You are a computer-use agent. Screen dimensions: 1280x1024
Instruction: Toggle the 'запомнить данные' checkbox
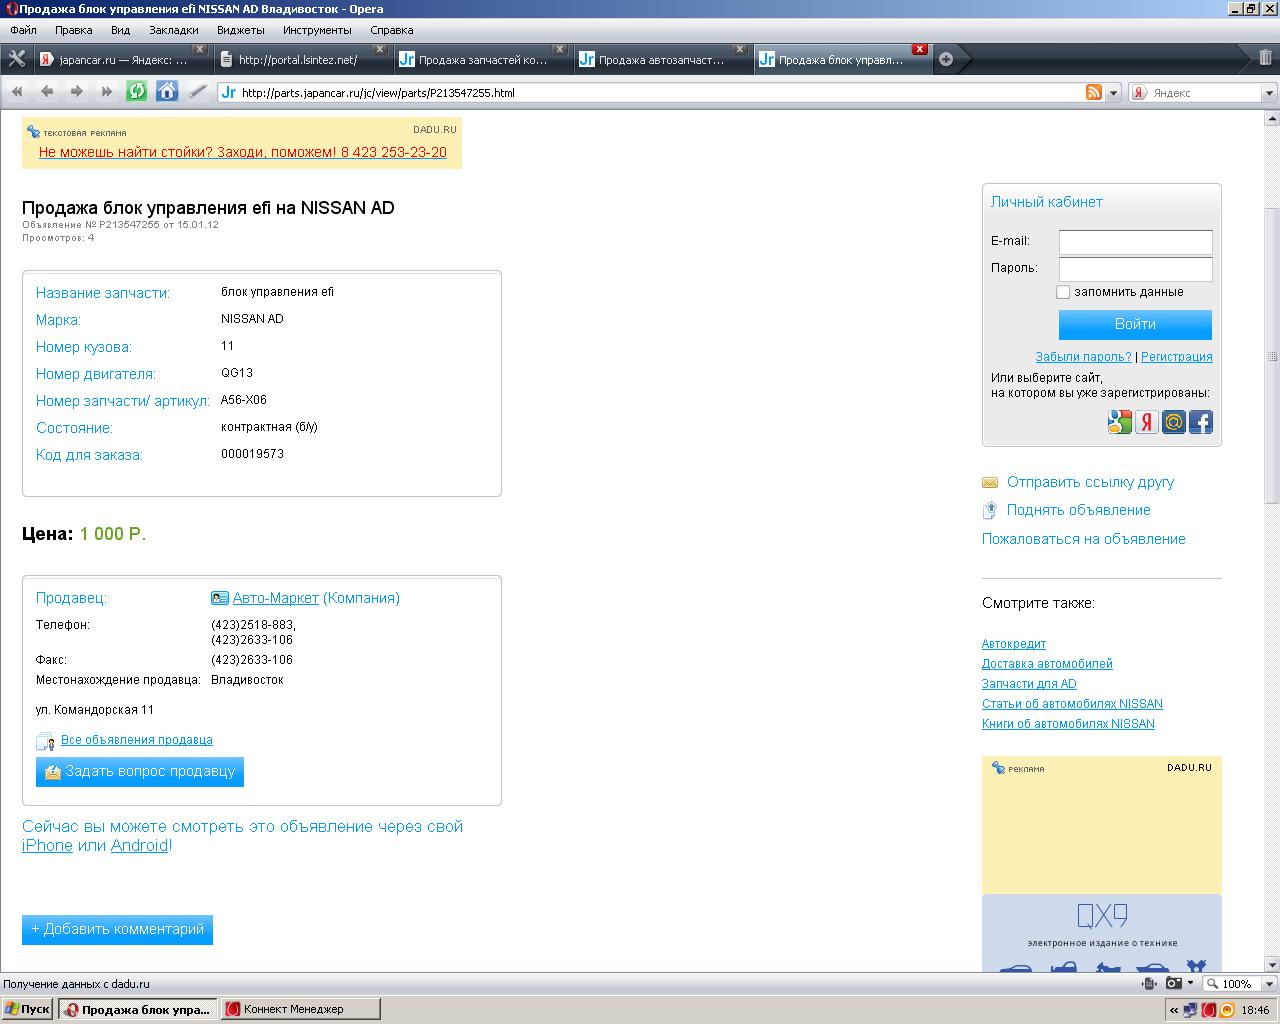pyautogui.click(x=1063, y=292)
